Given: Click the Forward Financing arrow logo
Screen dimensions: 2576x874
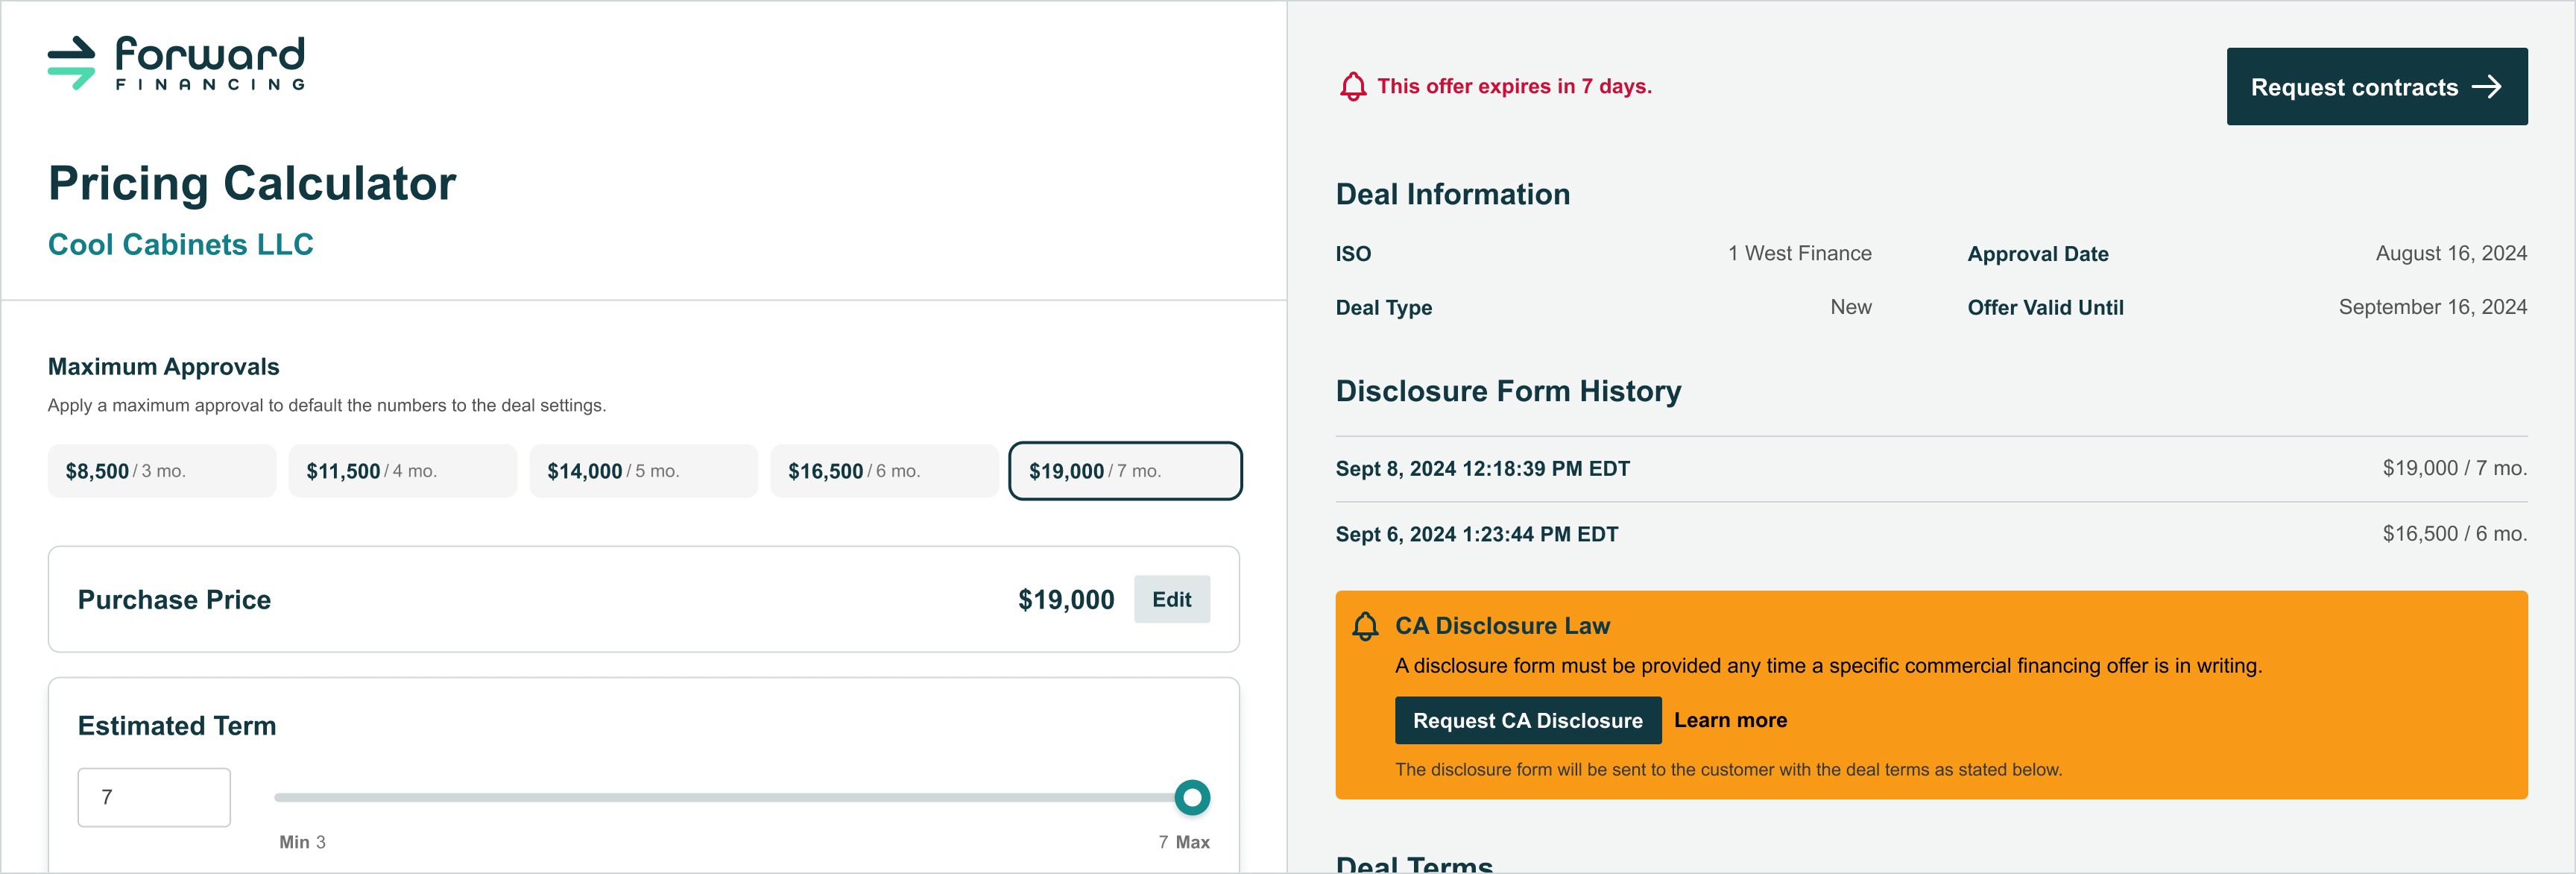Looking at the screenshot, I should pyautogui.click(x=71, y=63).
